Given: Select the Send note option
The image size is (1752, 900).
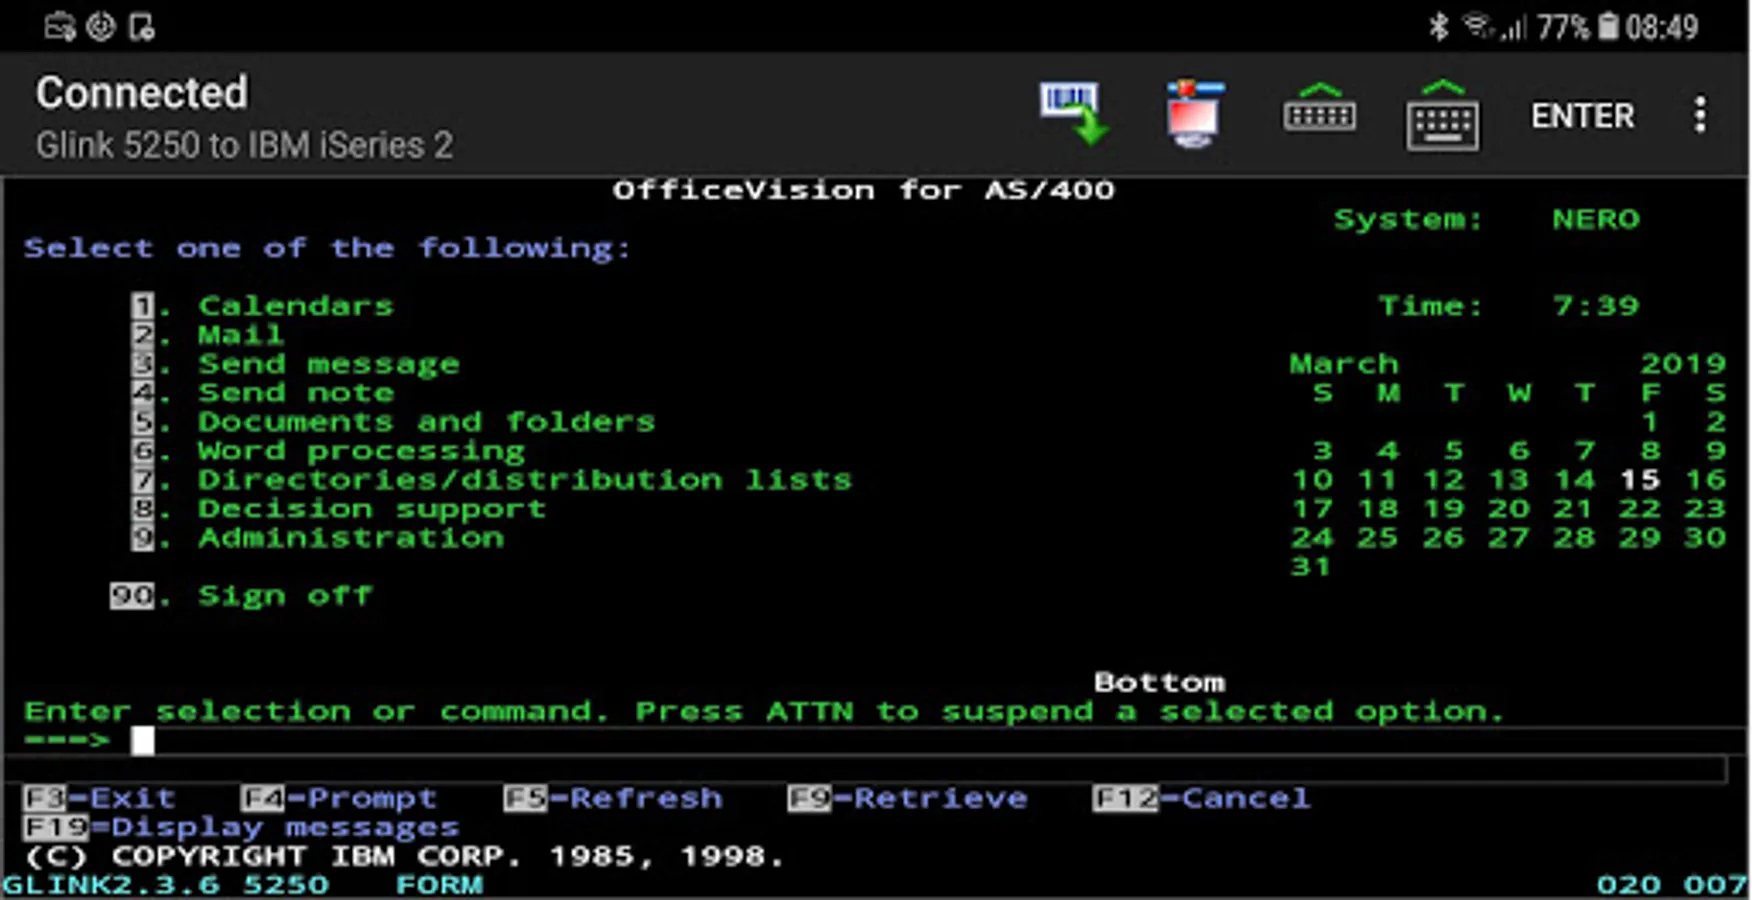Looking at the screenshot, I should click(263, 392).
